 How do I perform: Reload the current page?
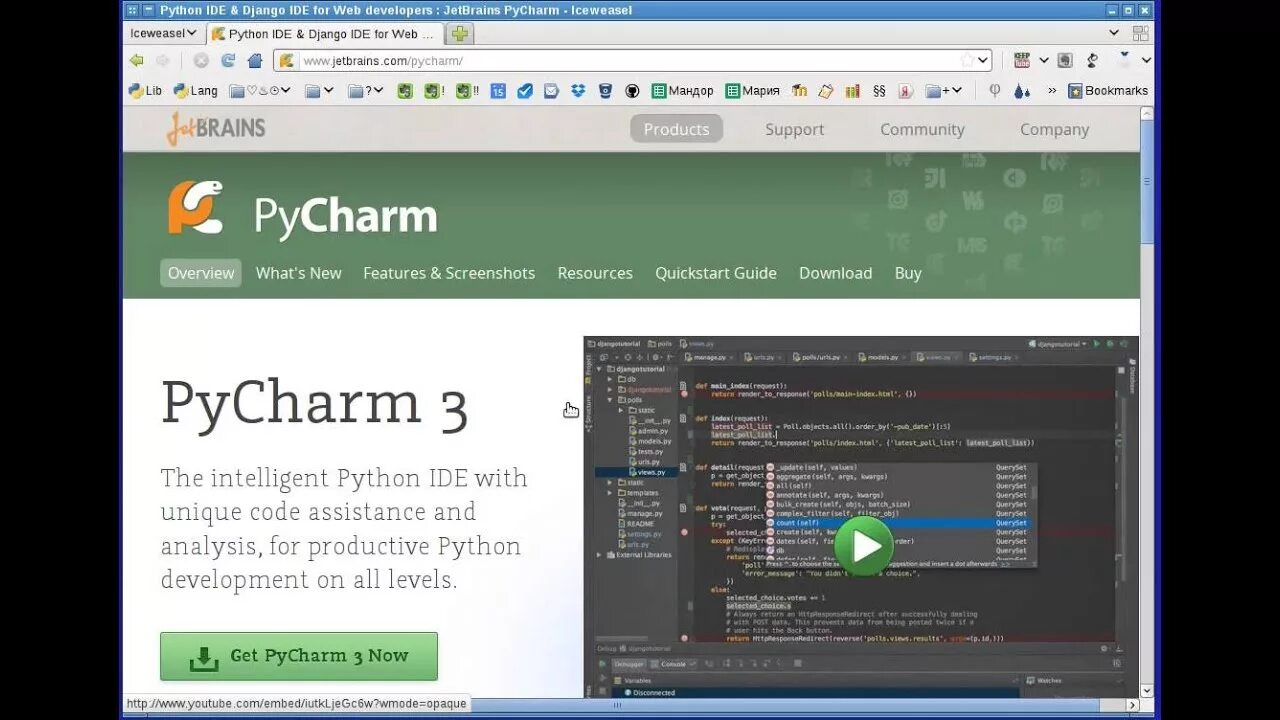tap(228, 60)
